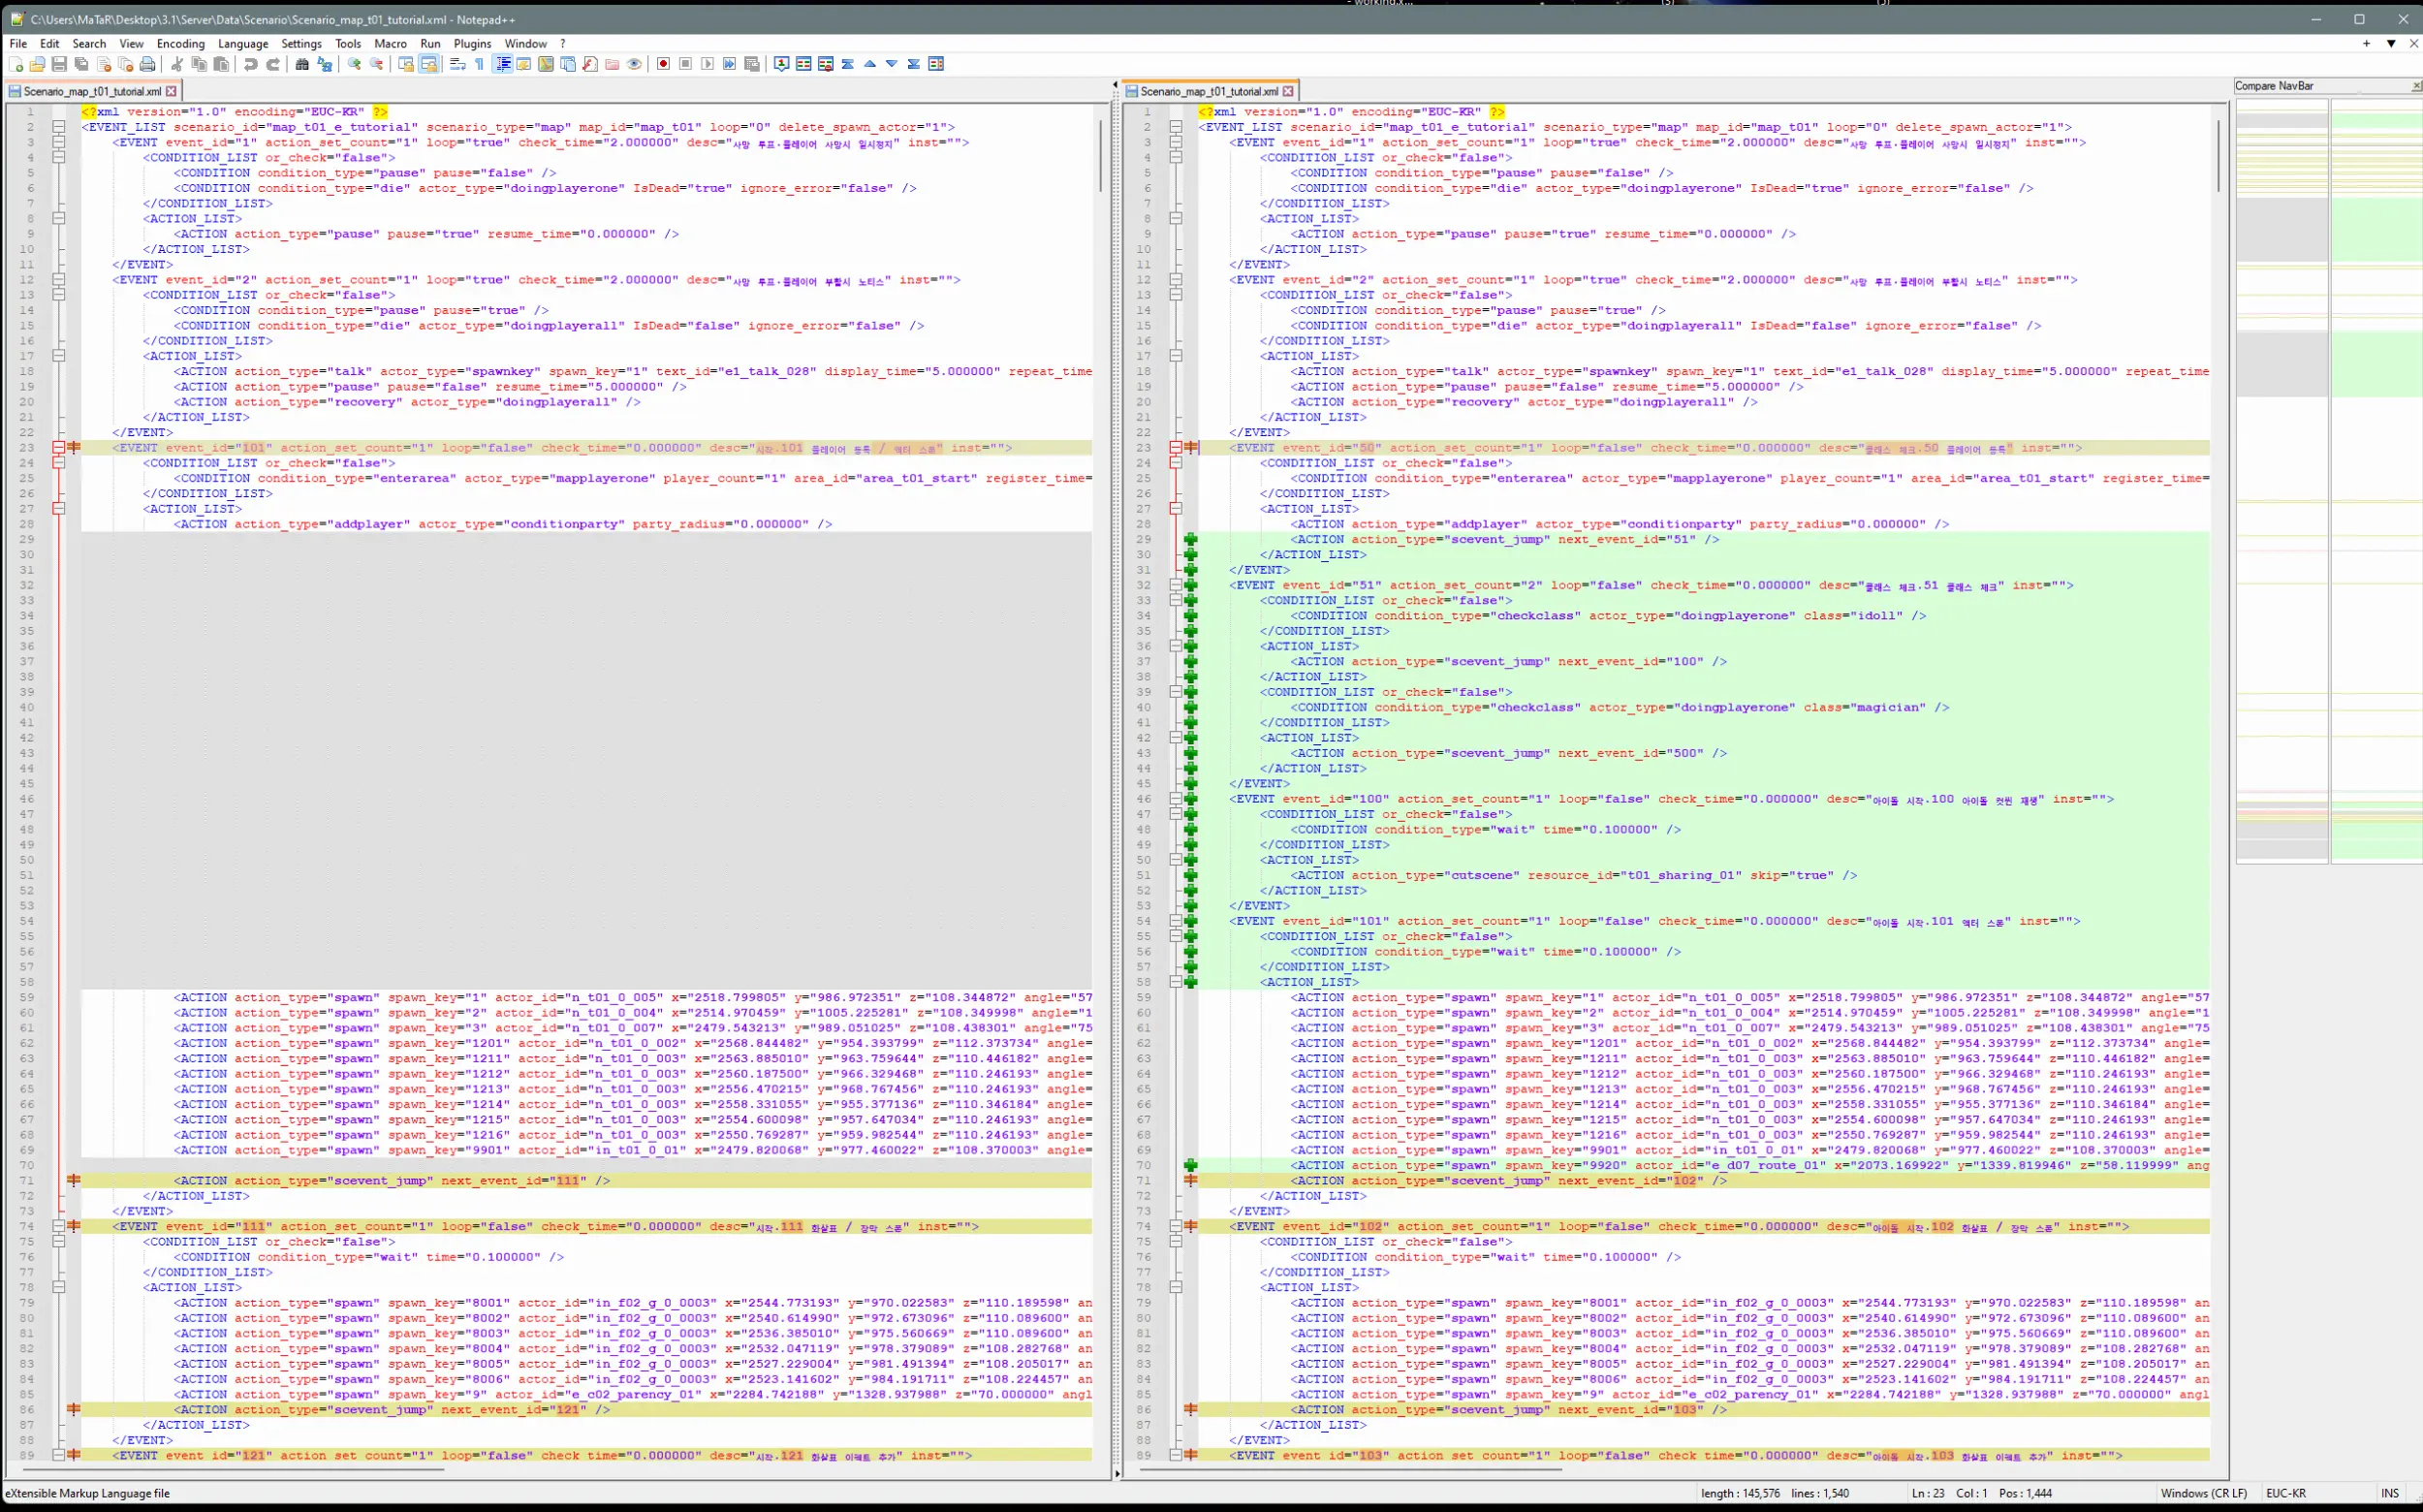The height and width of the screenshot is (1512, 2423).
Task: Click the Show all characters pilcrow icon
Action: pyautogui.click(x=479, y=64)
